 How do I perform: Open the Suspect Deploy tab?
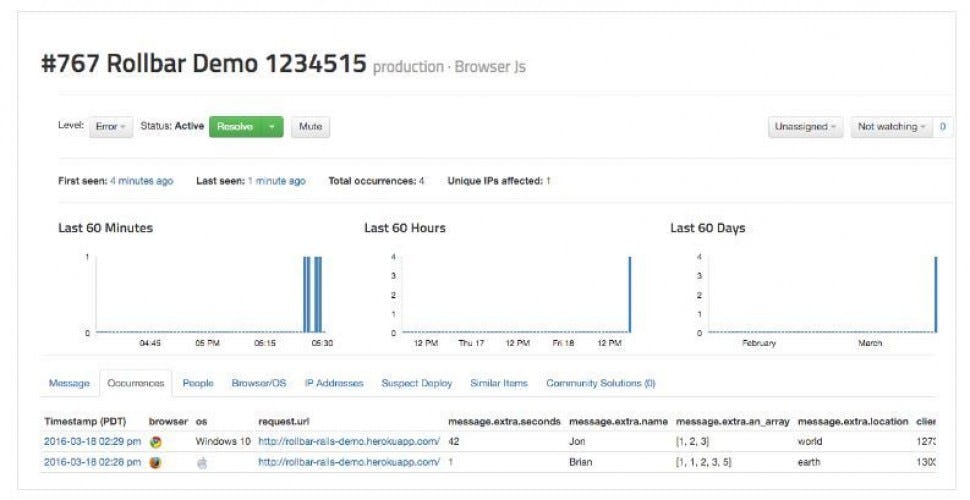(417, 384)
